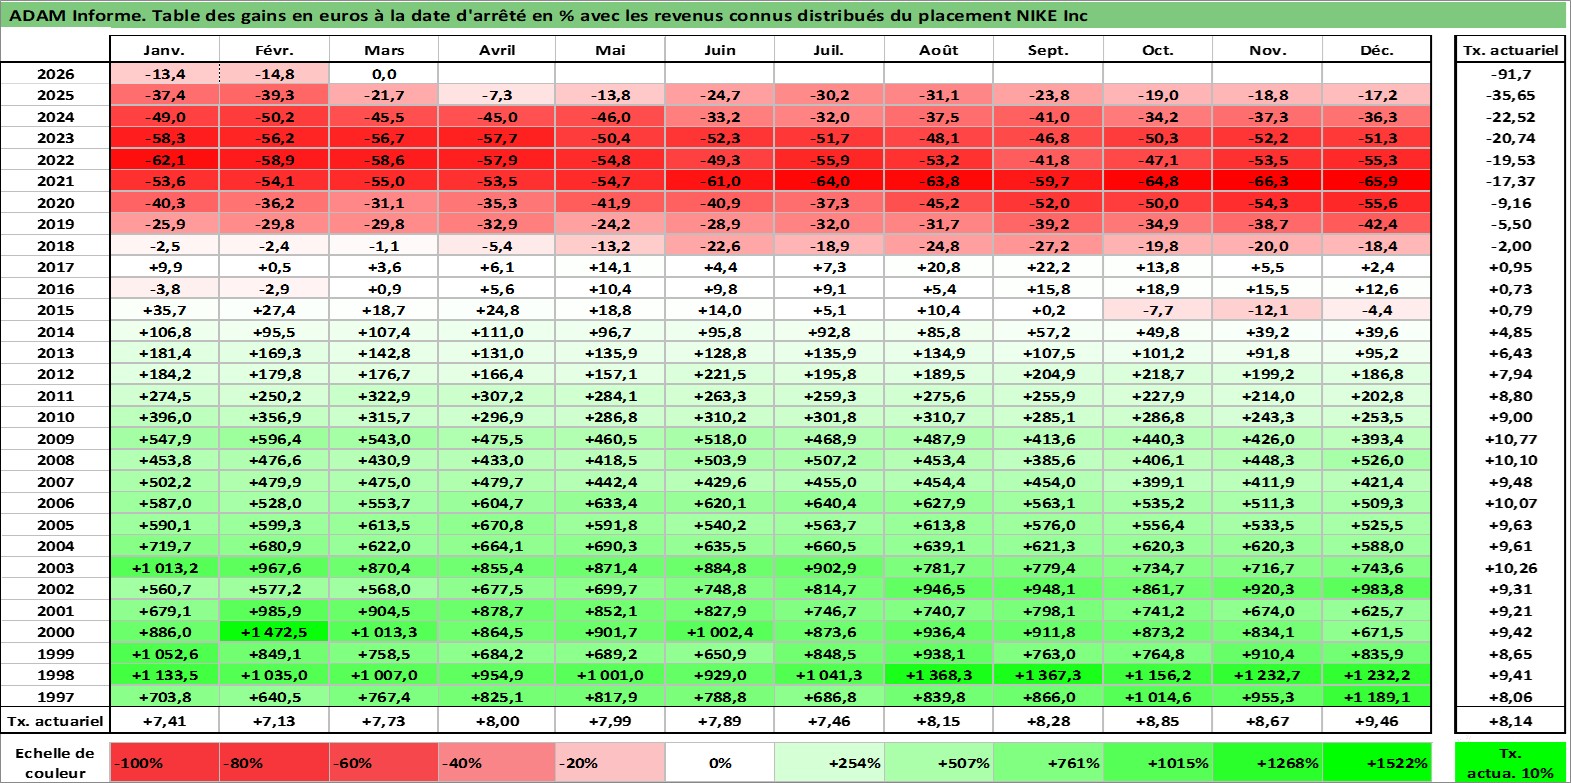Select the -100% red legend swatch
The image size is (1571, 783).
point(164,762)
